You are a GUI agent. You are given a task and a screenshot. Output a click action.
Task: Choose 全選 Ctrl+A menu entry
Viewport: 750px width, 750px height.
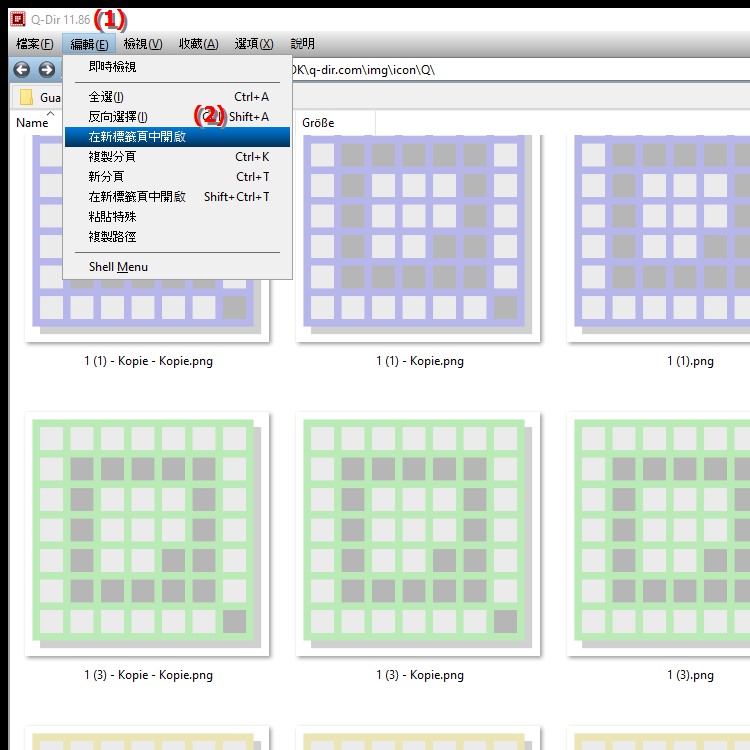point(177,97)
